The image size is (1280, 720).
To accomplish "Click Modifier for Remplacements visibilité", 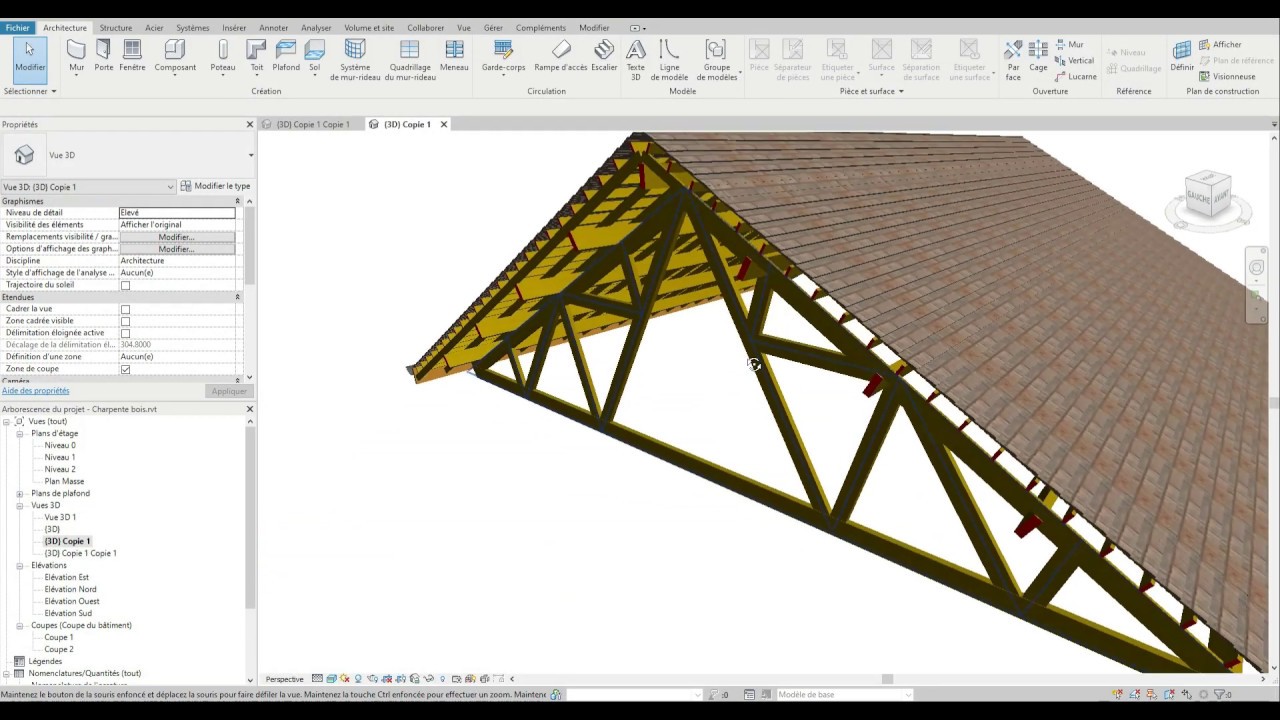I will (x=177, y=237).
